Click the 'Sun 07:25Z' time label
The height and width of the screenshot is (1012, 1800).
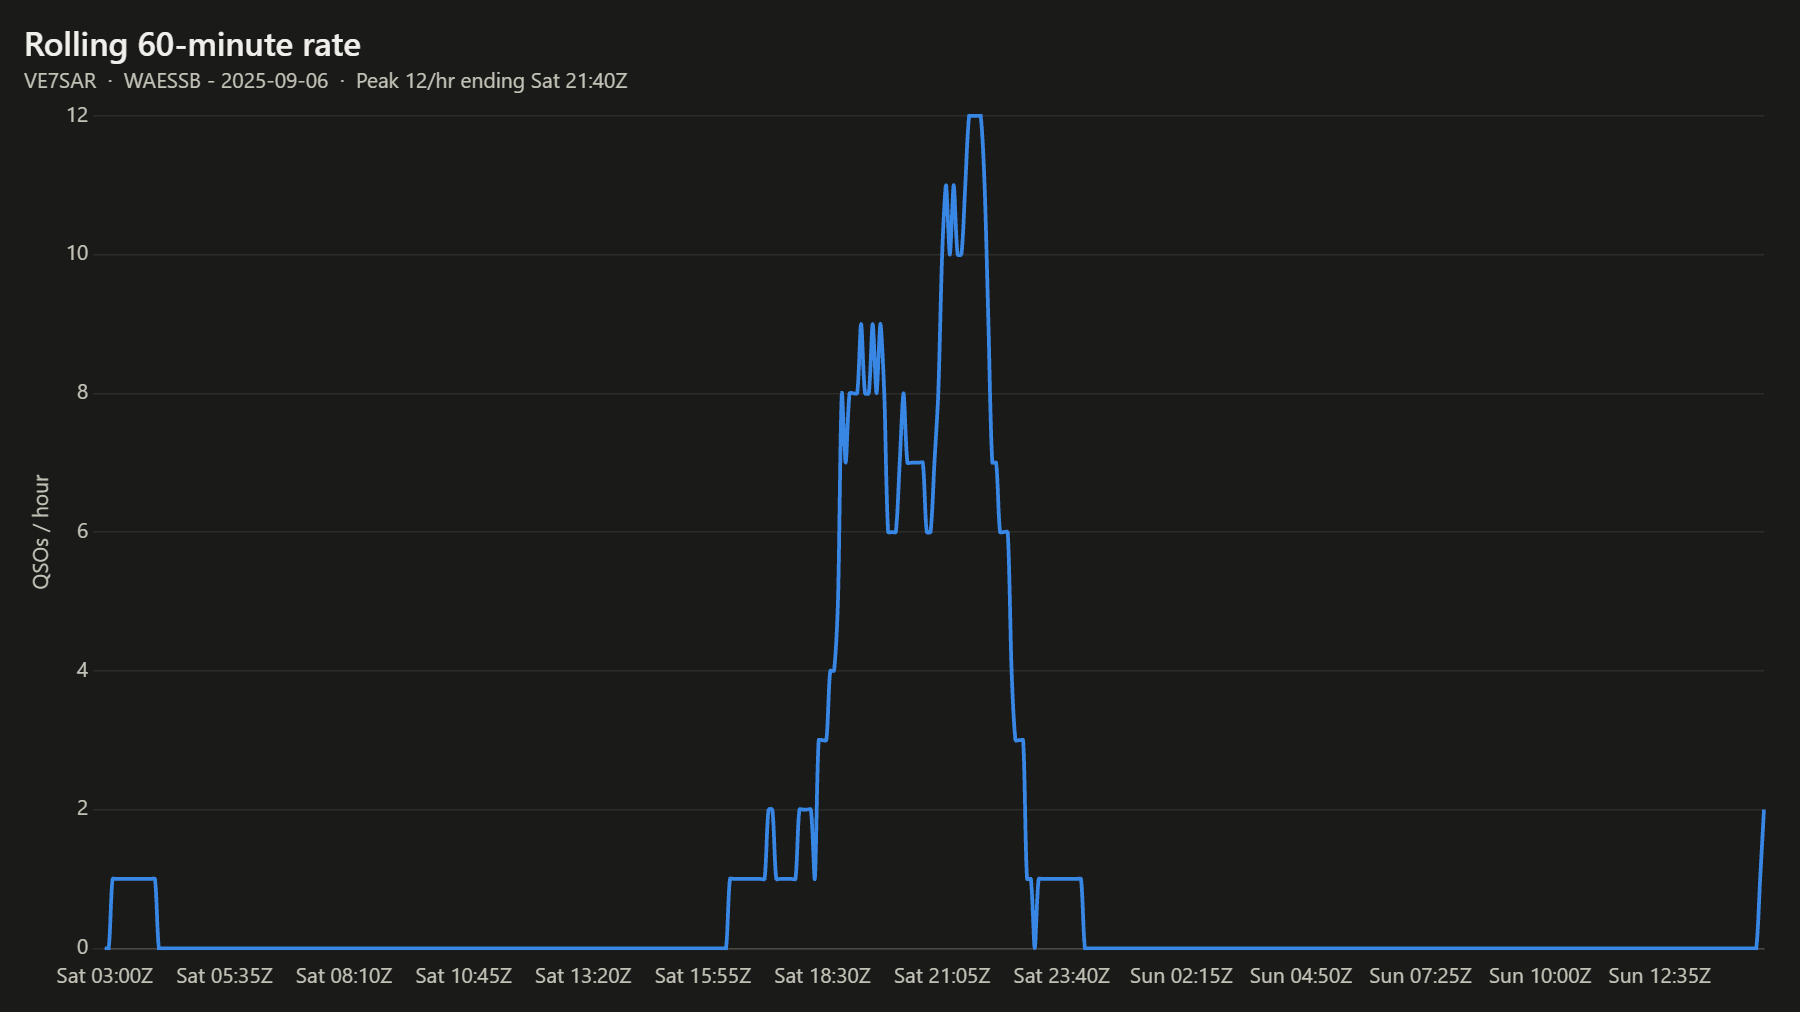pyautogui.click(x=1421, y=976)
